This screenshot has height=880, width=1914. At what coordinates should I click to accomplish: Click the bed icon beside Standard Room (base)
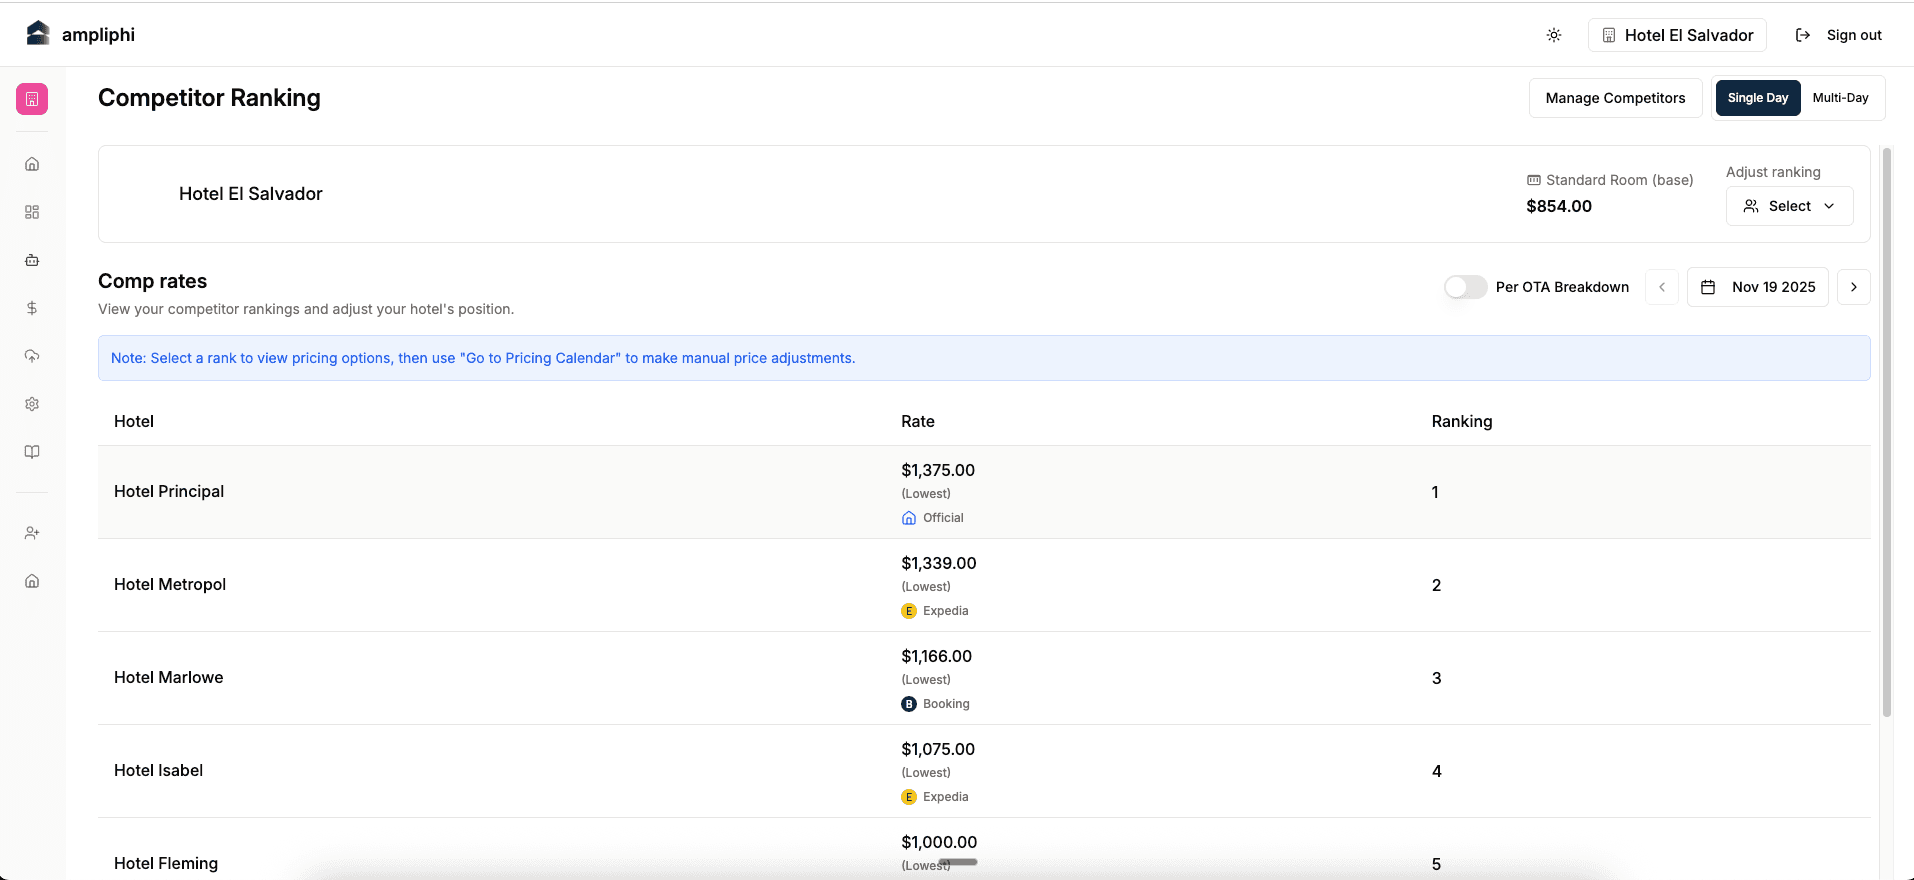tap(1533, 180)
